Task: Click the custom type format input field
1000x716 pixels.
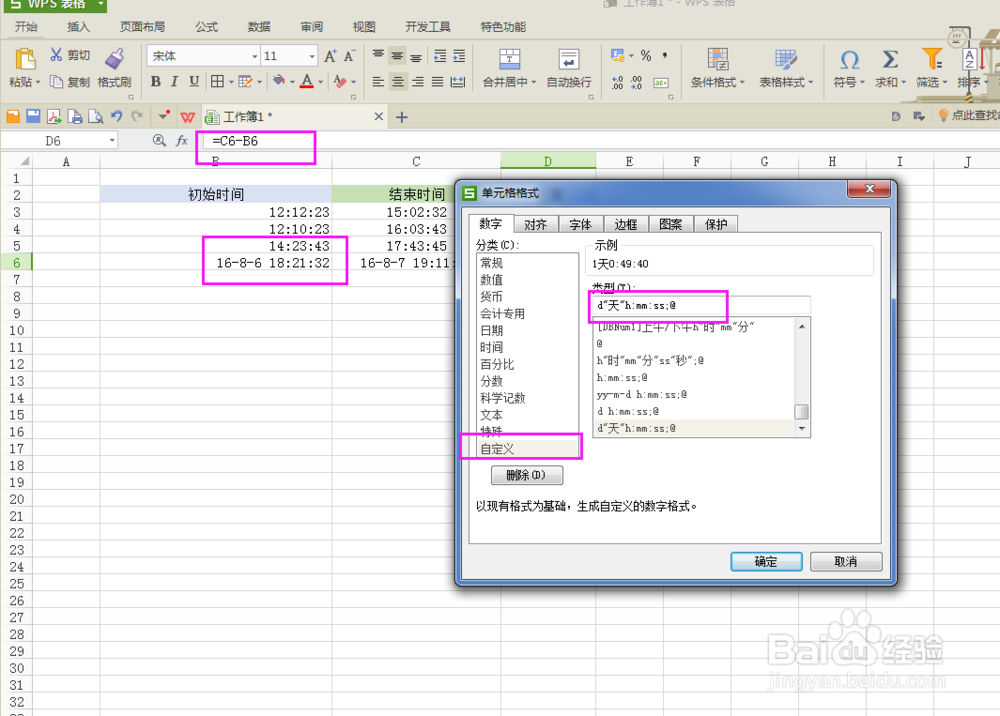Action: [701, 305]
